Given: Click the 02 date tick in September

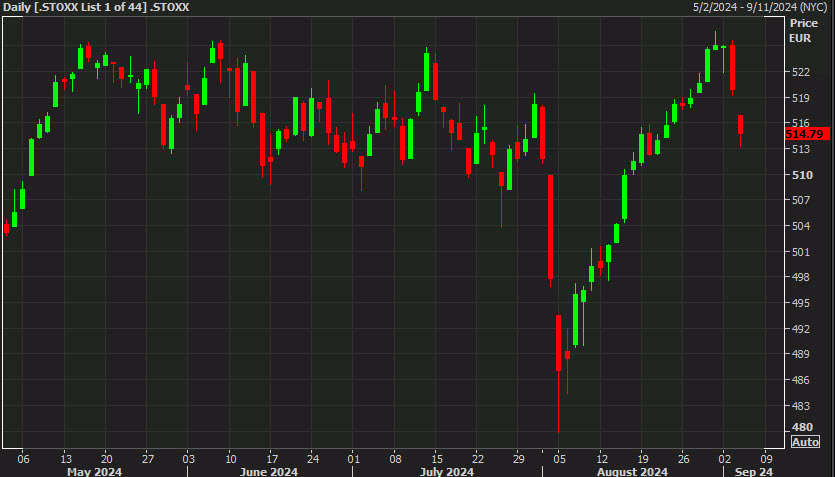Looking at the screenshot, I should click(x=724, y=459).
